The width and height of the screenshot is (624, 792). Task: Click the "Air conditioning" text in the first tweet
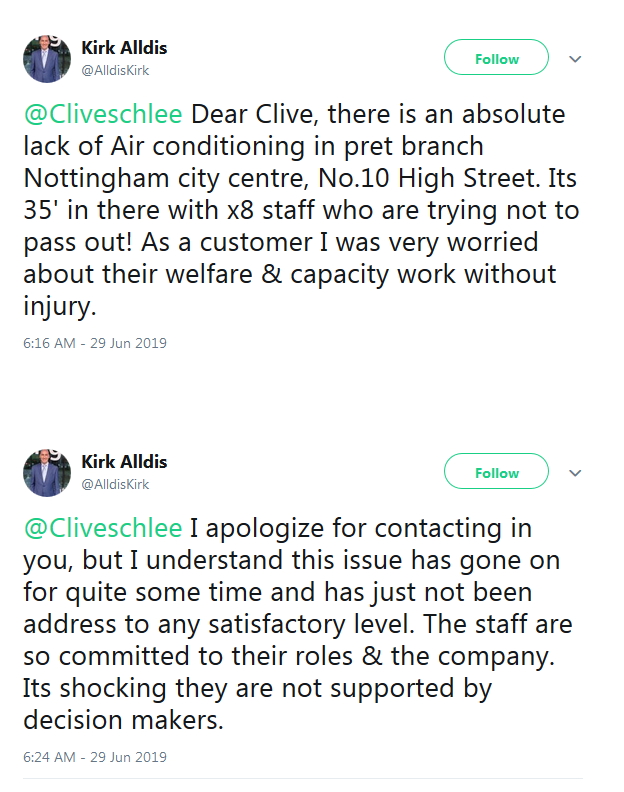(x=203, y=146)
